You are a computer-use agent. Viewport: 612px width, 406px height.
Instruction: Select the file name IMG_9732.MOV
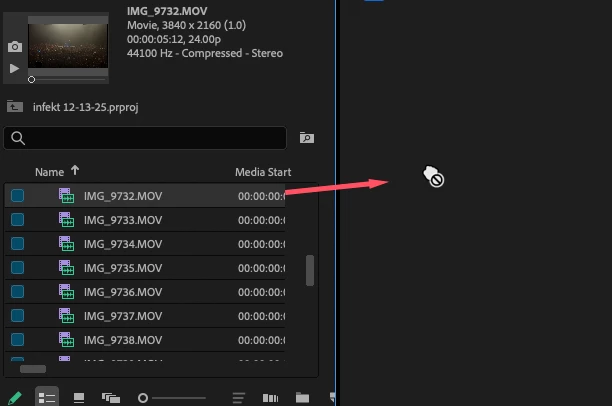coord(123,196)
